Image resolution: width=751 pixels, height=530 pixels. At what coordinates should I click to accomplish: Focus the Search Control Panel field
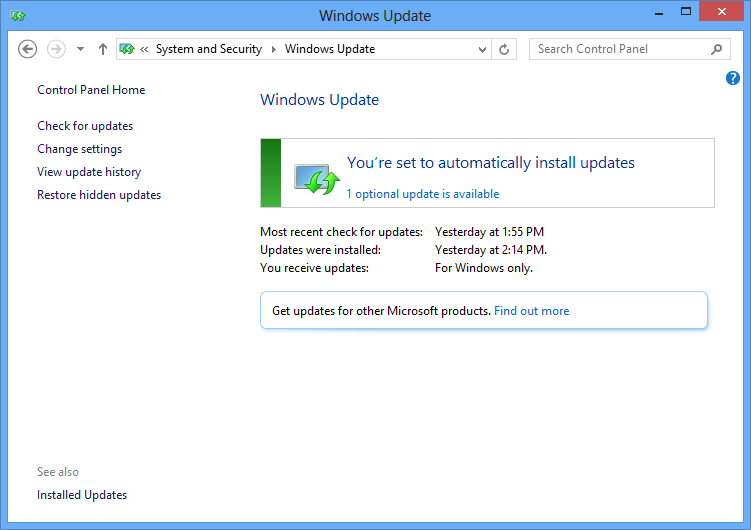[618, 49]
